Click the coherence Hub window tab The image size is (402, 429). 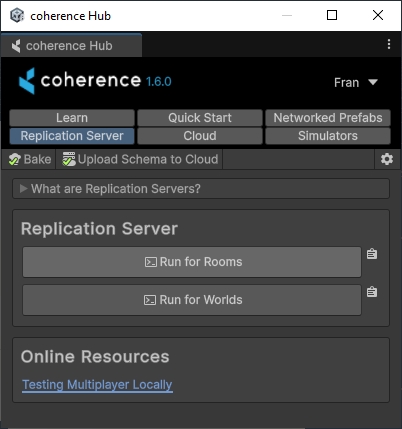pyautogui.click(x=71, y=46)
